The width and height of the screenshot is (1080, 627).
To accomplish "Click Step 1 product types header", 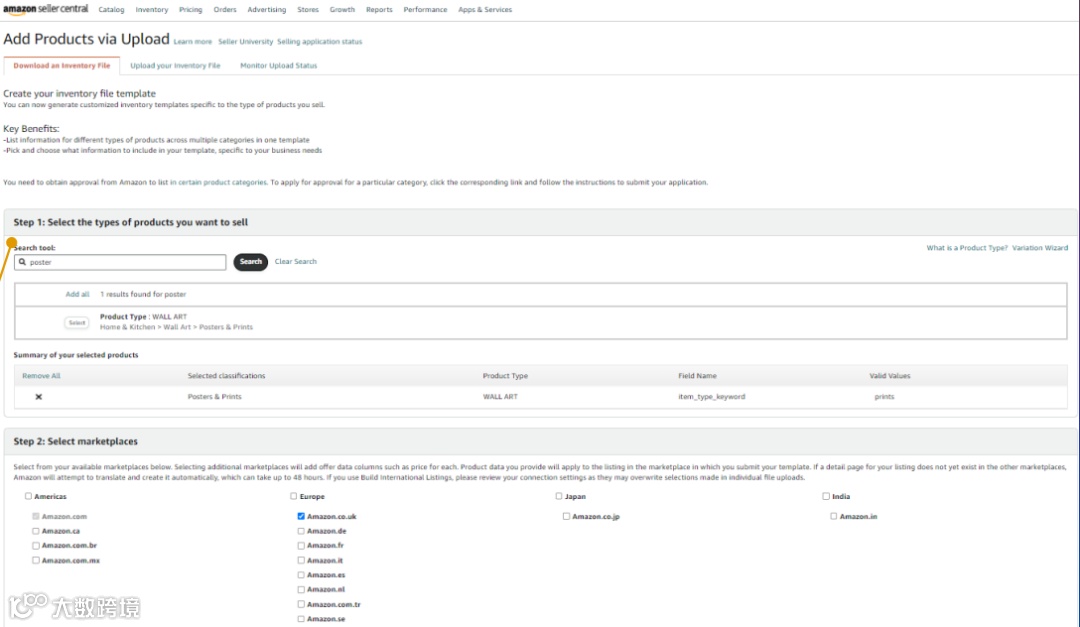I will point(131,223).
